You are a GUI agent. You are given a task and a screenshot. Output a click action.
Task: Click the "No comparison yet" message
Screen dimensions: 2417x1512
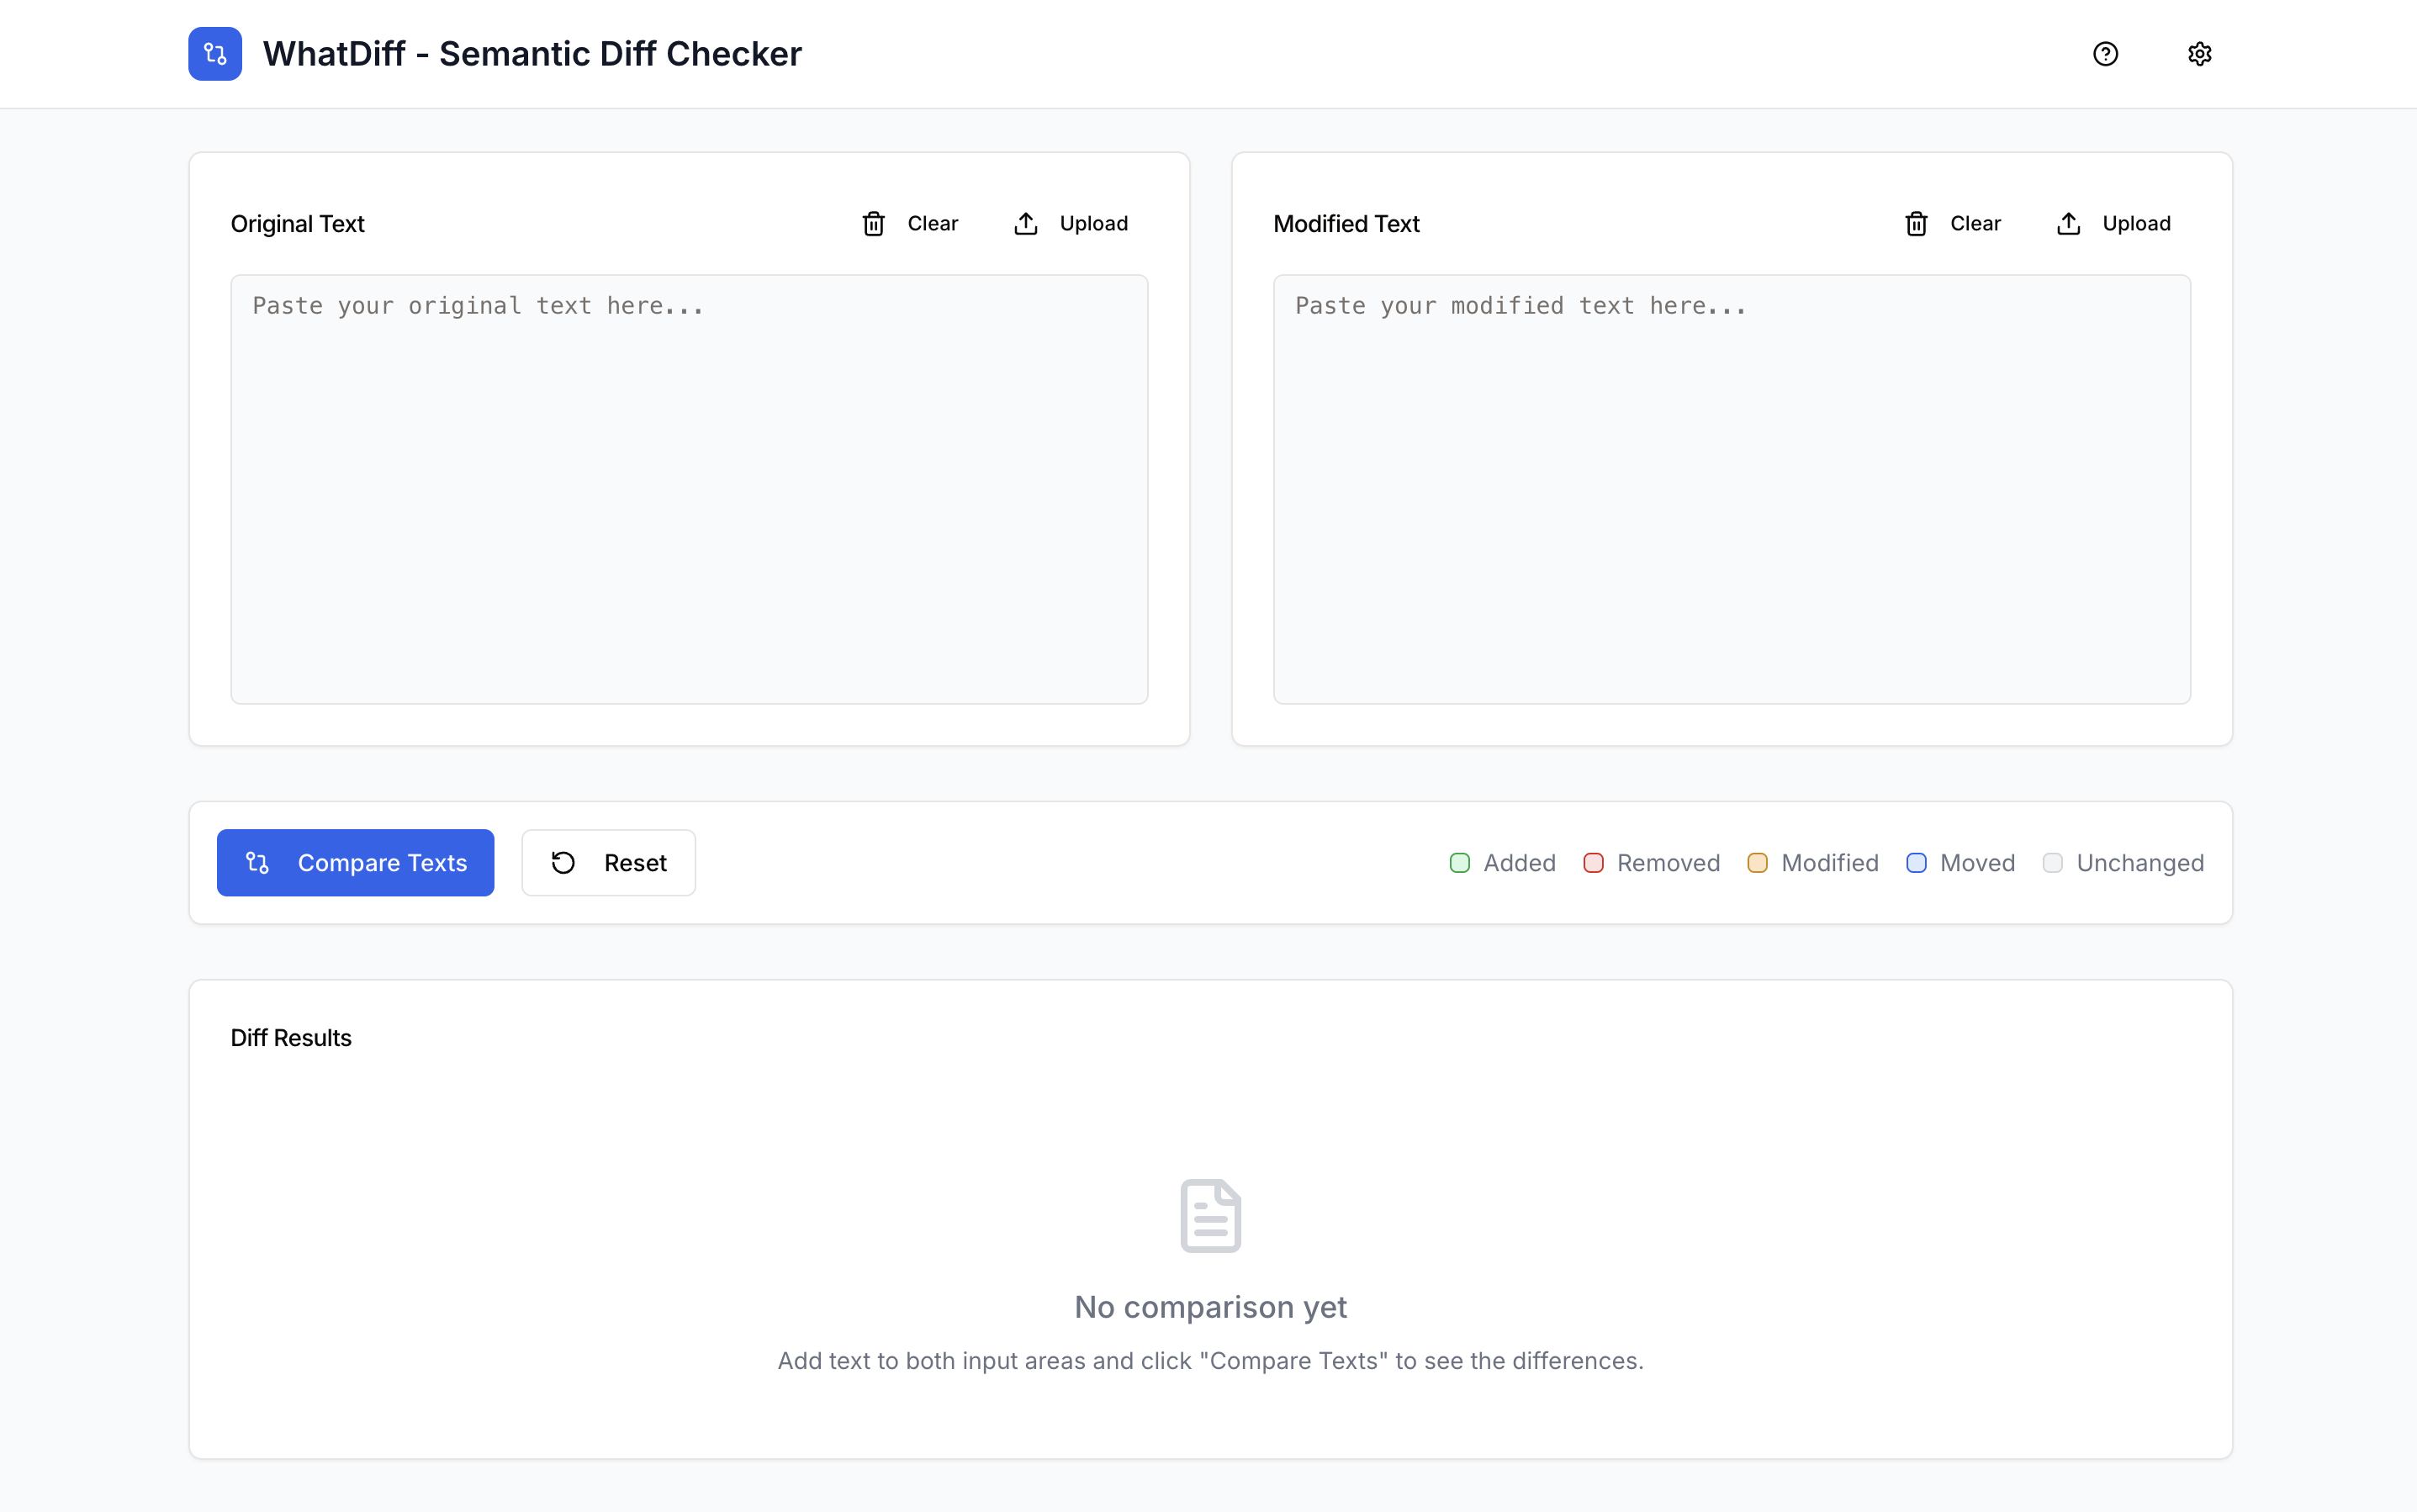[x=1210, y=1307]
